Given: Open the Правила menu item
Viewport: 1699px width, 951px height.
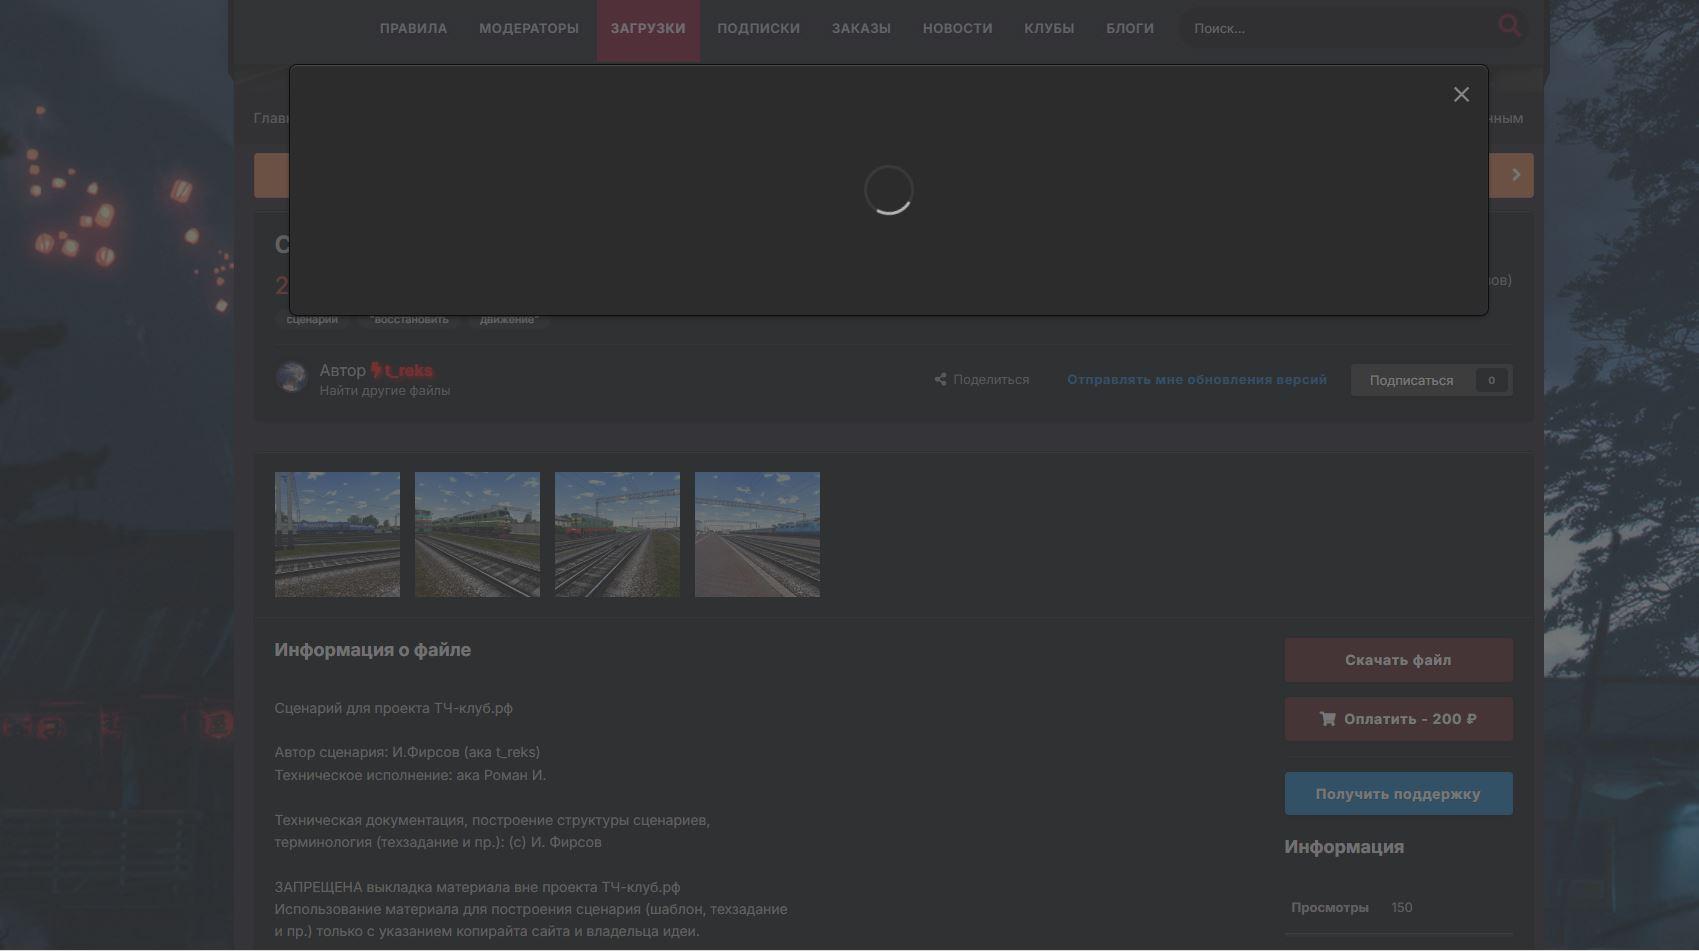Looking at the screenshot, I should [413, 29].
